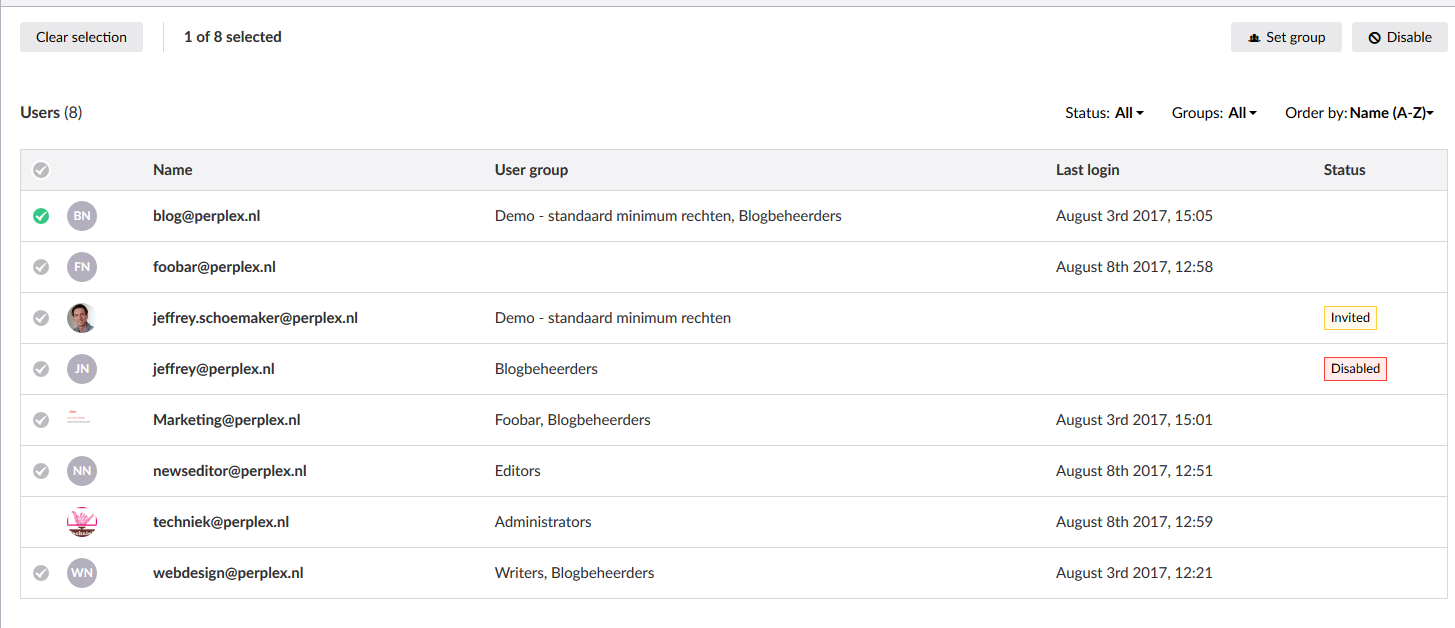The width and height of the screenshot is (1455, 628).
Task: Tick the checkbox for webdesign@perplex.nl
Action: tap(41, 573)
